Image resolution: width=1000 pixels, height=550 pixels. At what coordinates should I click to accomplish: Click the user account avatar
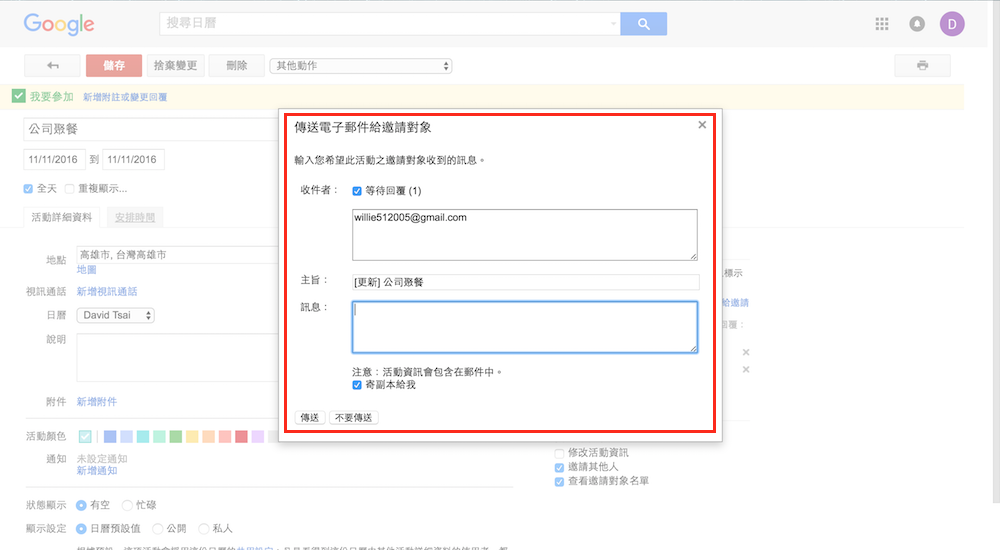952,24
